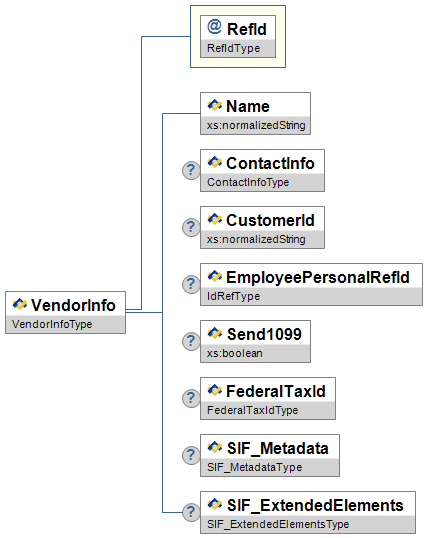Click the optional marker beside ContactInfo

coord(191,170)
